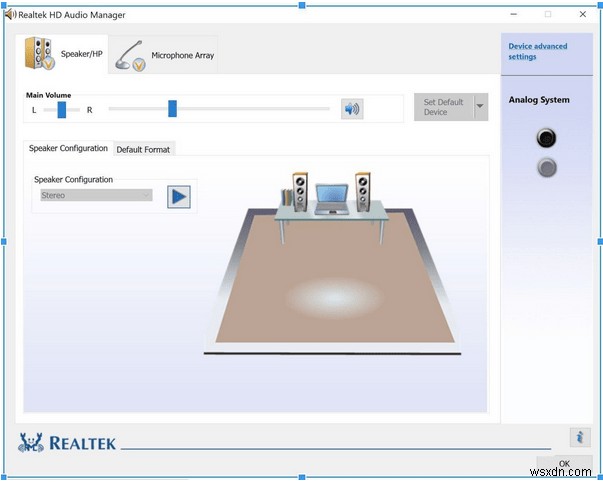This screenshot has width=603, height=482.
Task: Open the Microphone Array device tab
Action: pos(163,55)
